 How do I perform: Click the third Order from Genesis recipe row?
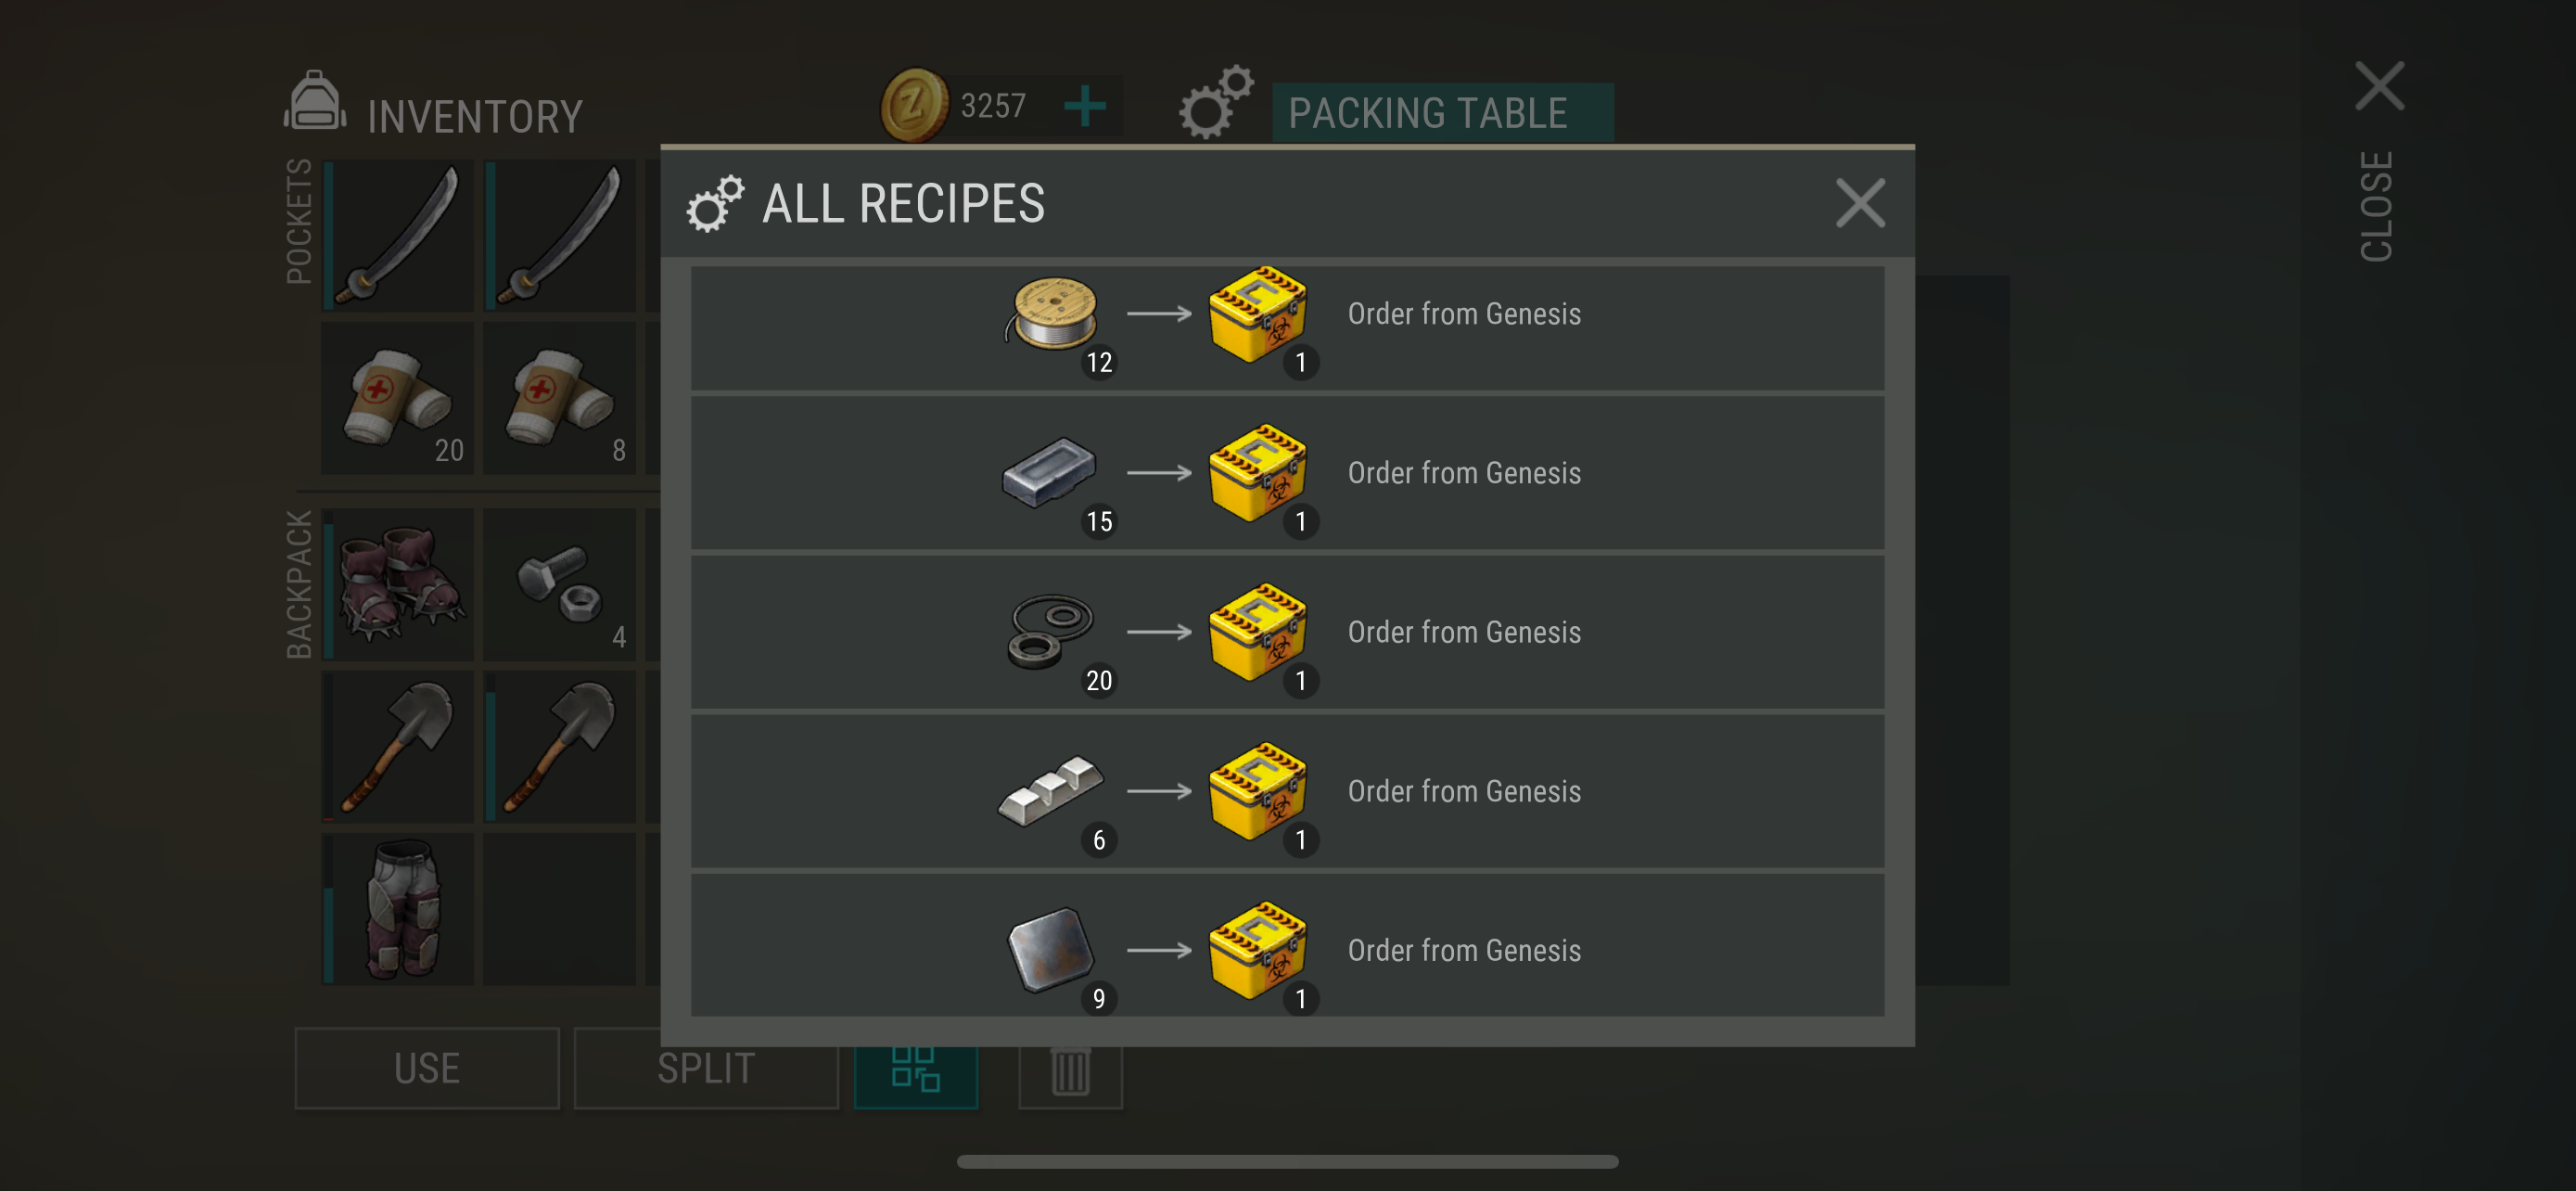(x=1287, y=632)
